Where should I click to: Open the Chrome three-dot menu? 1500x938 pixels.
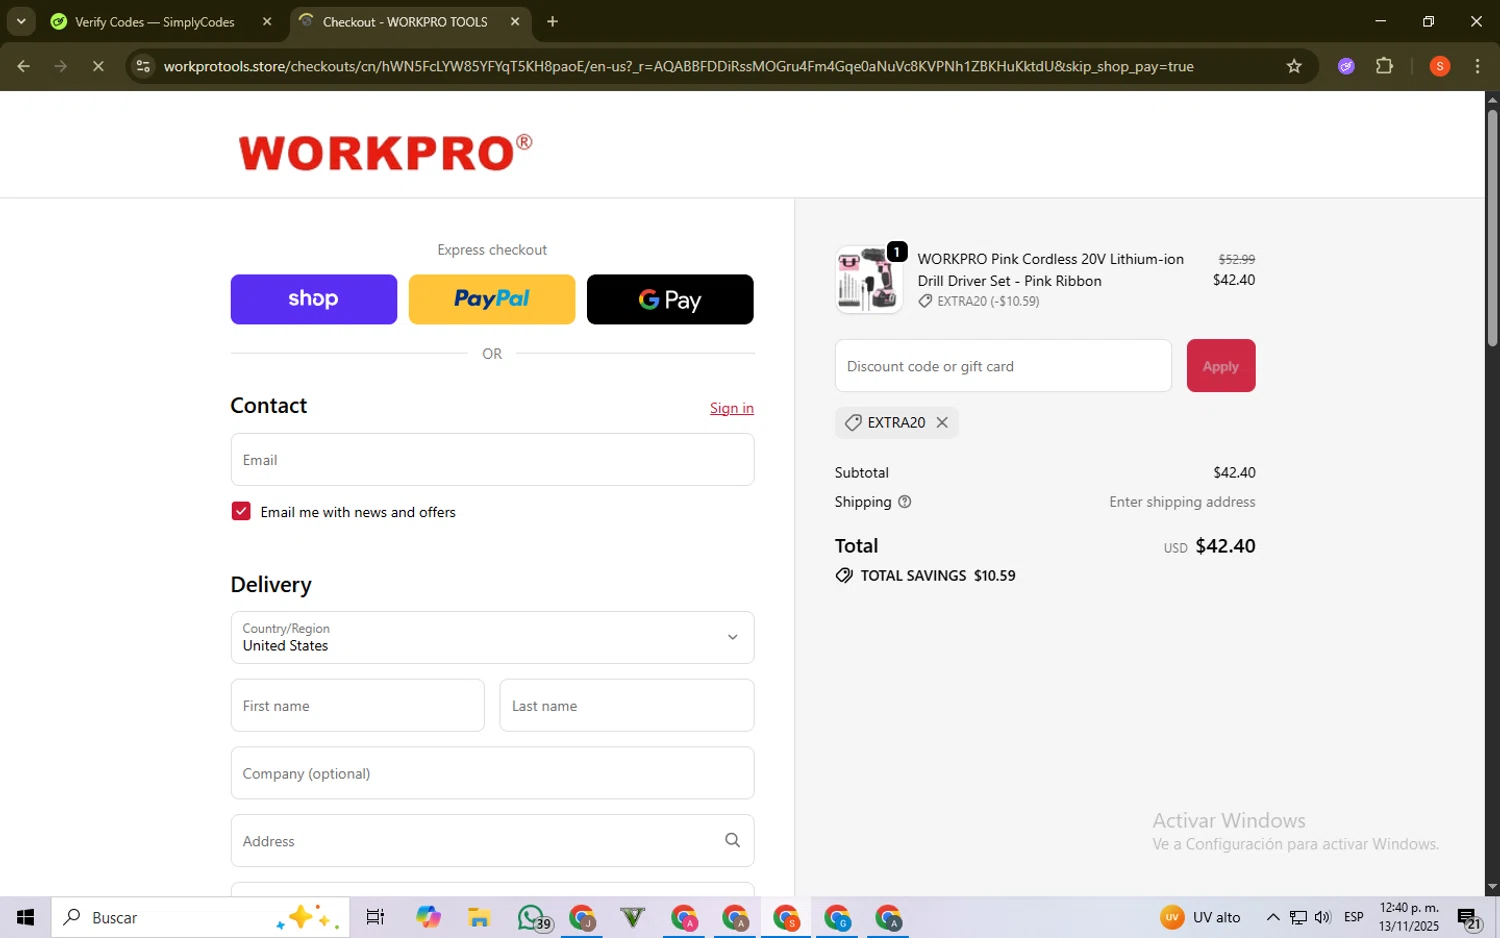coord(1478,66)
